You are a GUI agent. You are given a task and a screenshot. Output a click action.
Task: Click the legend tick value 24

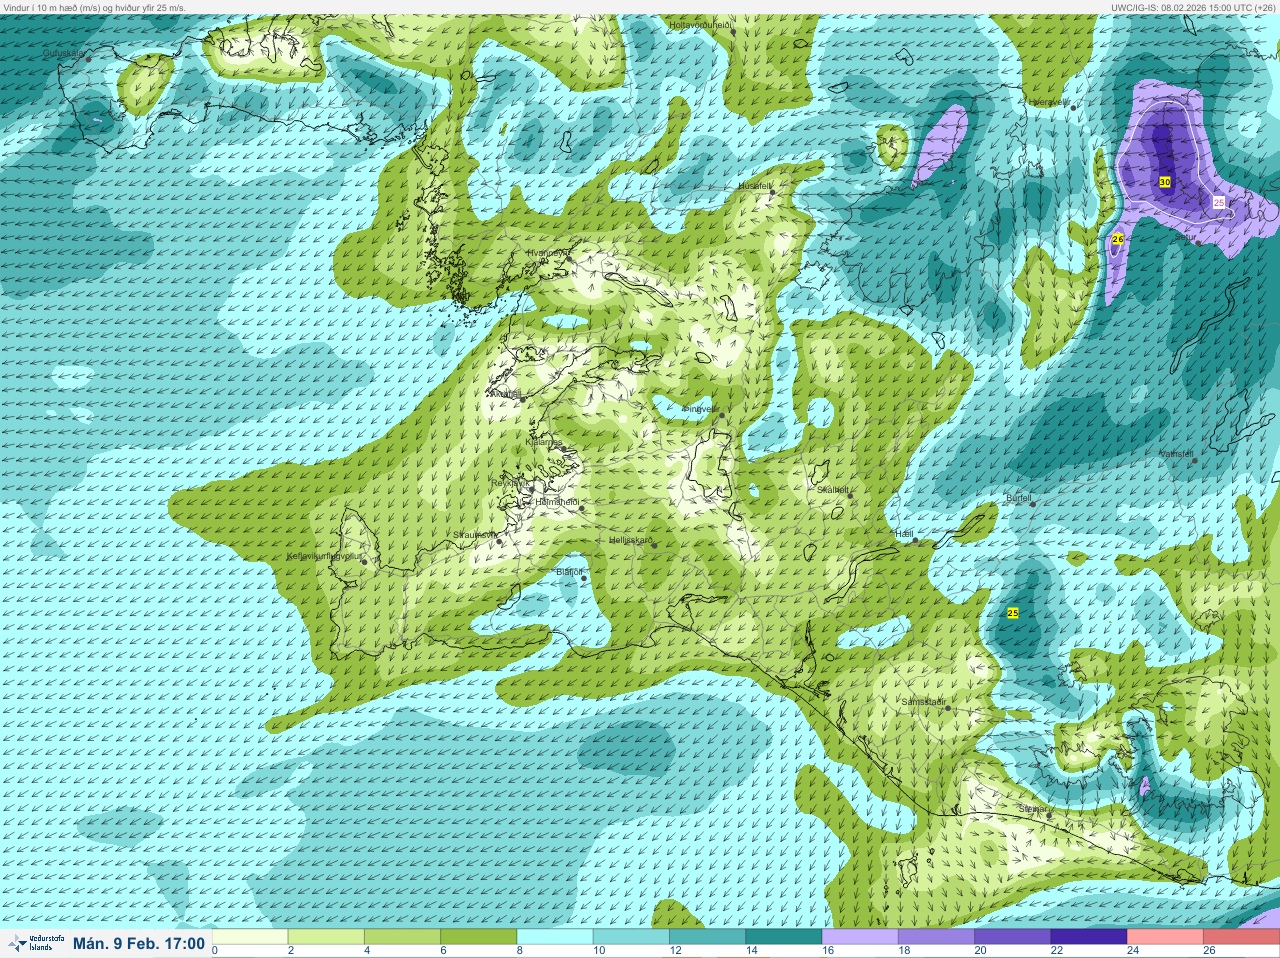[x=1132, y=950]
